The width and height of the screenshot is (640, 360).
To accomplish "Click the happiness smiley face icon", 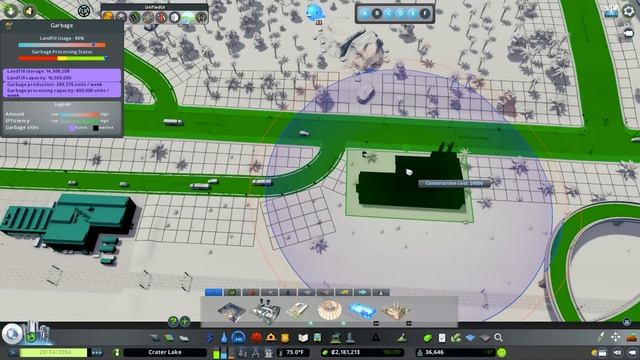I will (502, 352).
